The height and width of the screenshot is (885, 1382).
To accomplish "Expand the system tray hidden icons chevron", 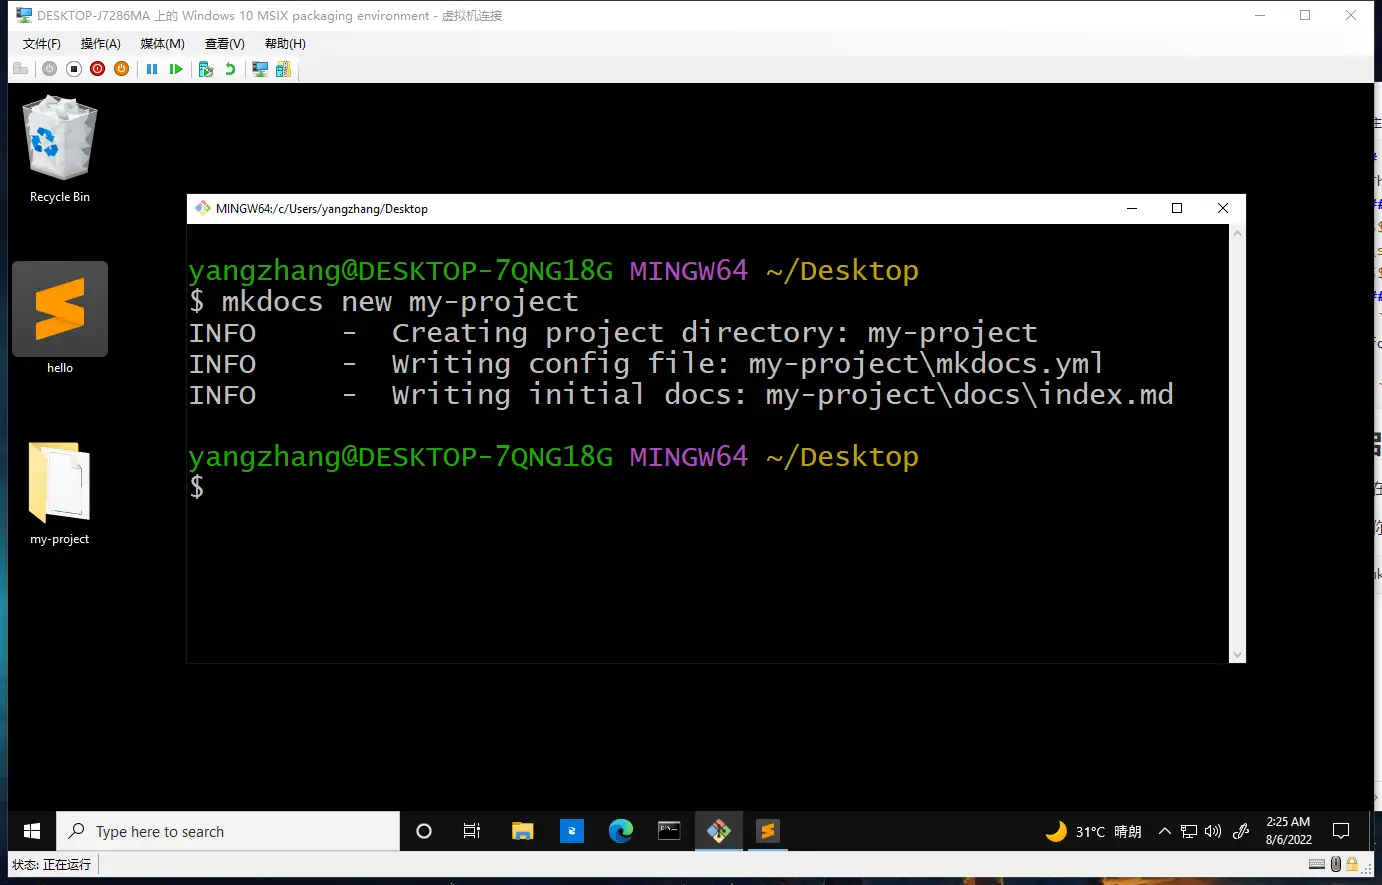I will tap(1164, 831).
